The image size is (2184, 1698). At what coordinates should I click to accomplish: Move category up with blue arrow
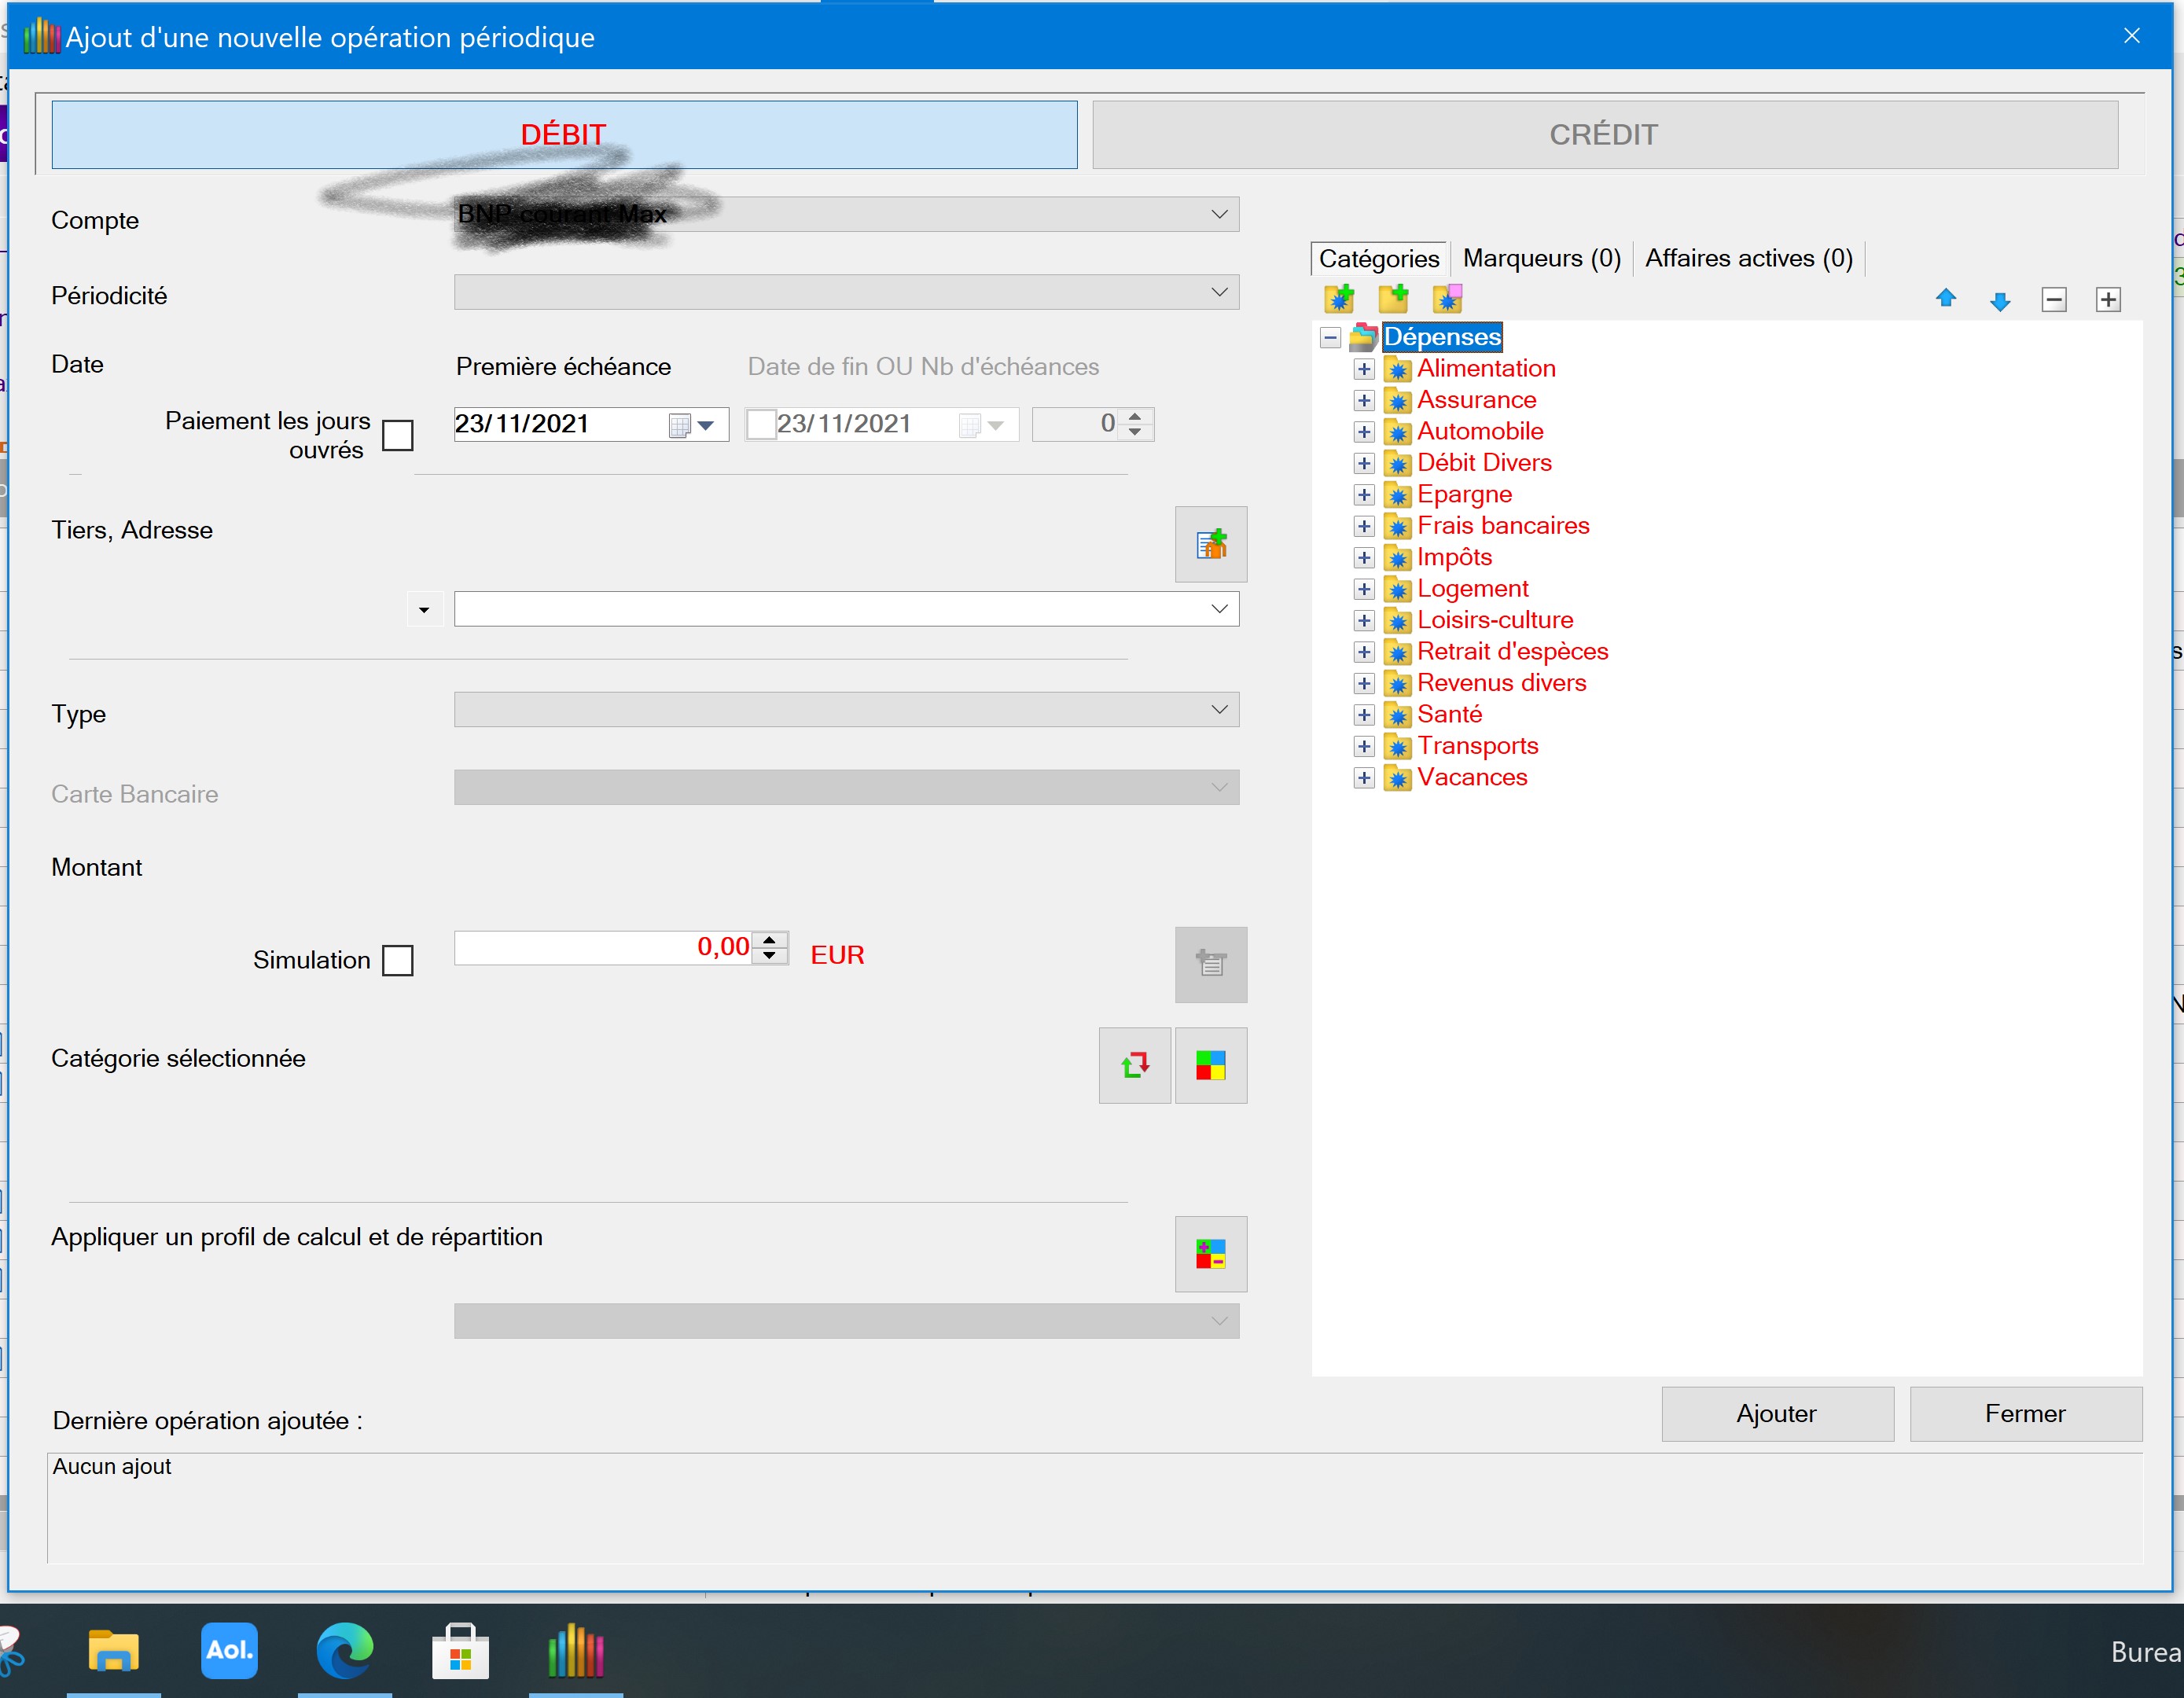tap(1945, 298)
